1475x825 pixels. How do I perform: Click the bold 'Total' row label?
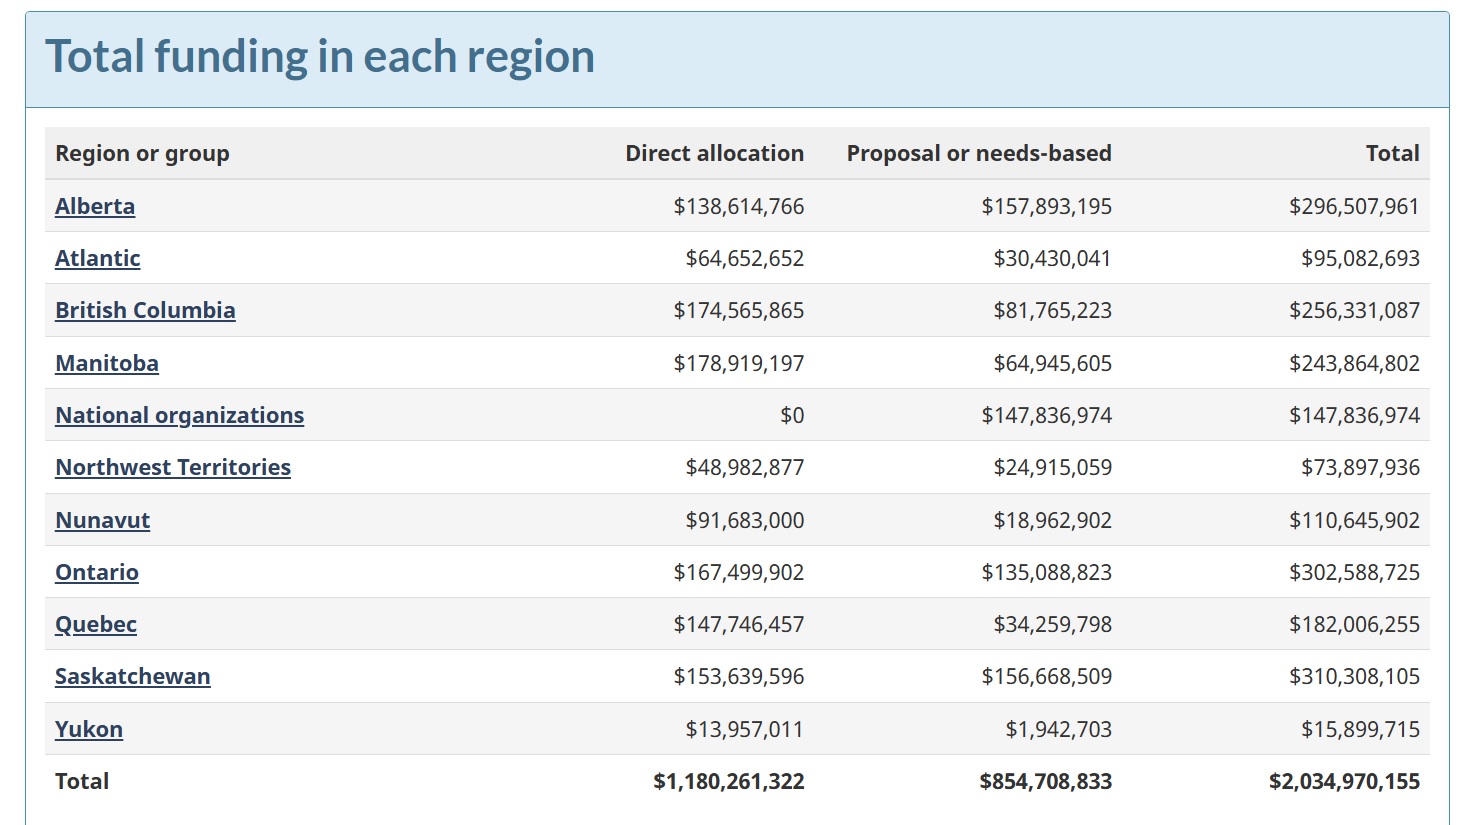point(82,781)
